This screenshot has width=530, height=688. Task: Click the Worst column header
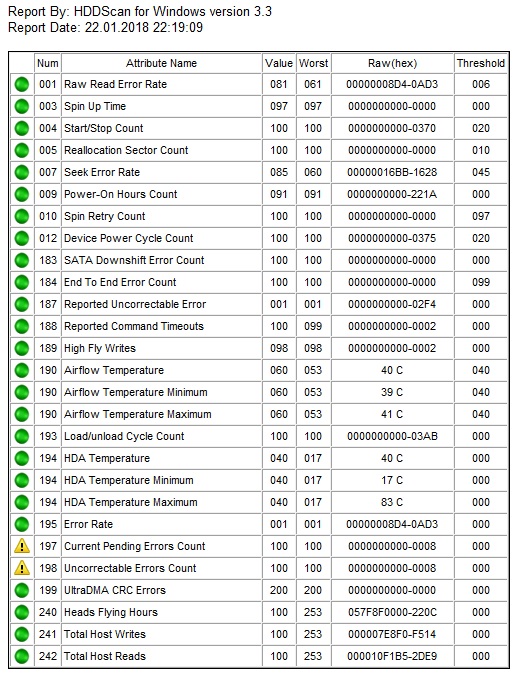point(313,63)
